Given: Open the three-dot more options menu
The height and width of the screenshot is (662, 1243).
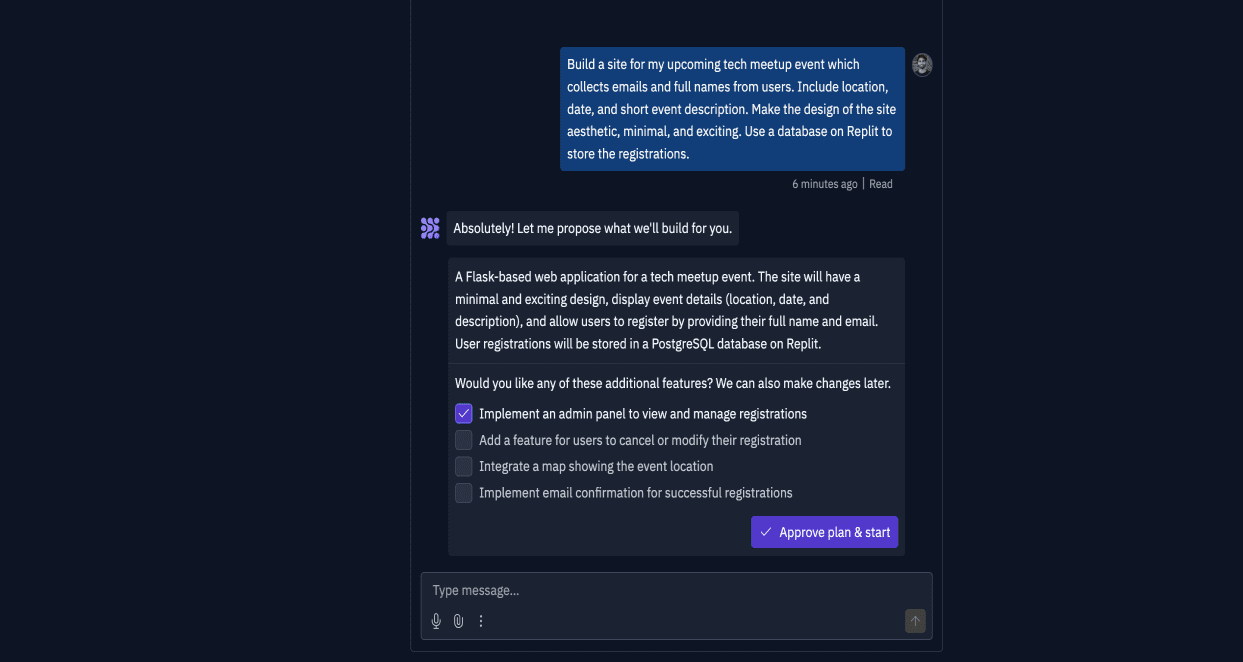Looking at the screenshot, I should pos(481,621).
